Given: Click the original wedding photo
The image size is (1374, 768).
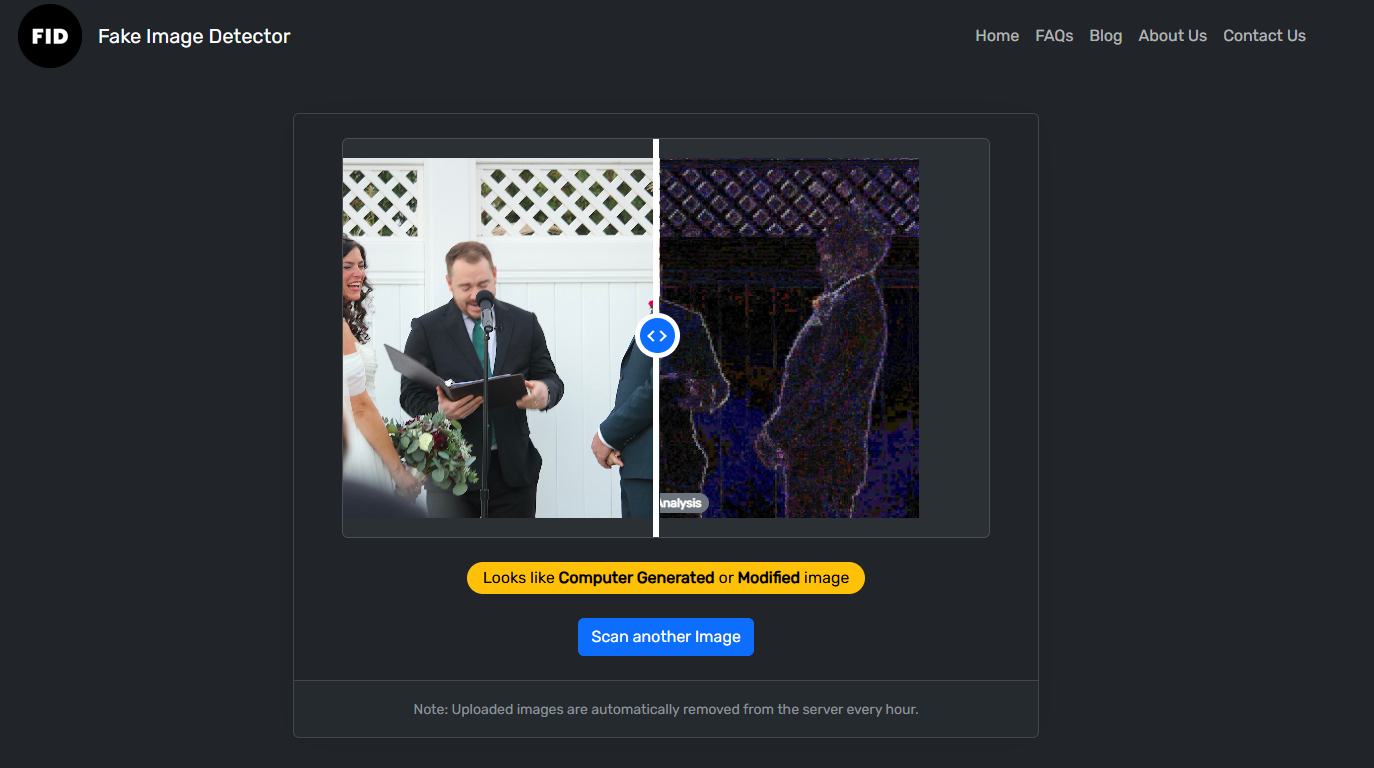Looking at the screenshot, I should point(498,338).
